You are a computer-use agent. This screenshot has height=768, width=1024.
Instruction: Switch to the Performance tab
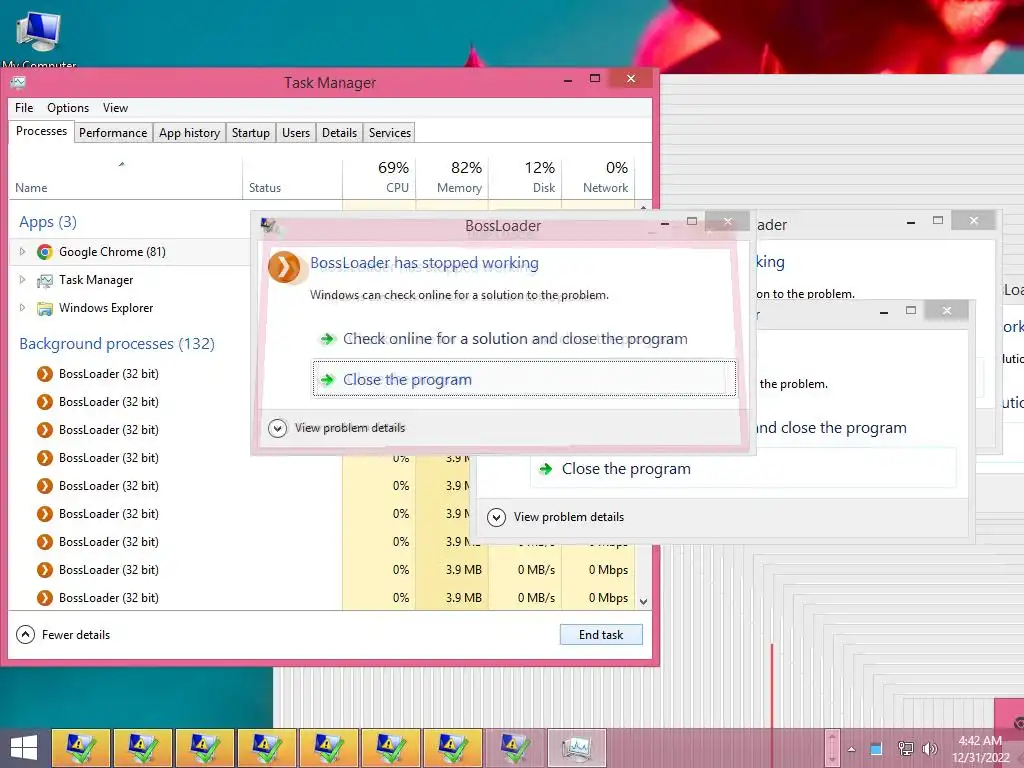coord(113,133)
